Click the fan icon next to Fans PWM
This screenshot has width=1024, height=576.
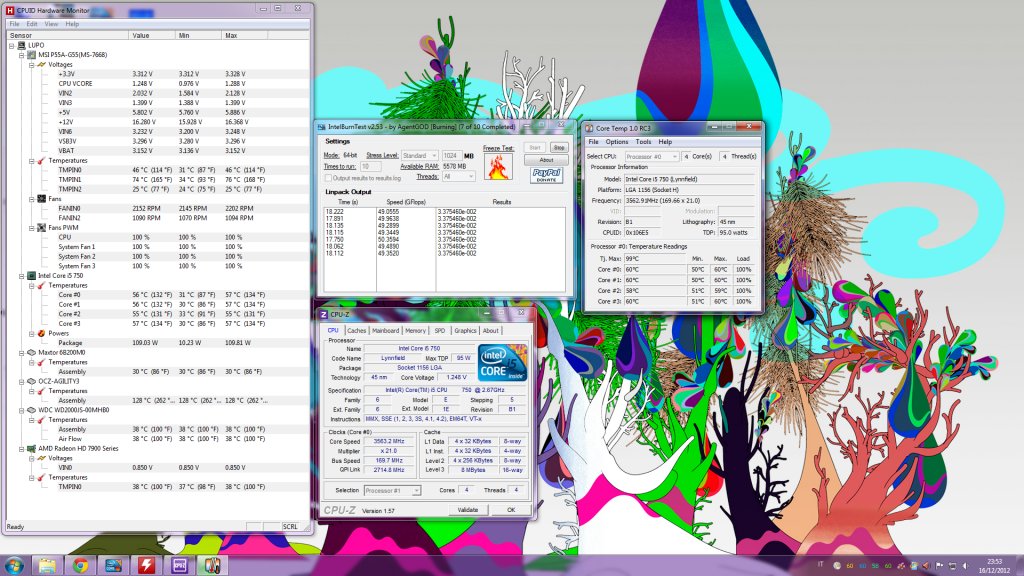point(42,228)
